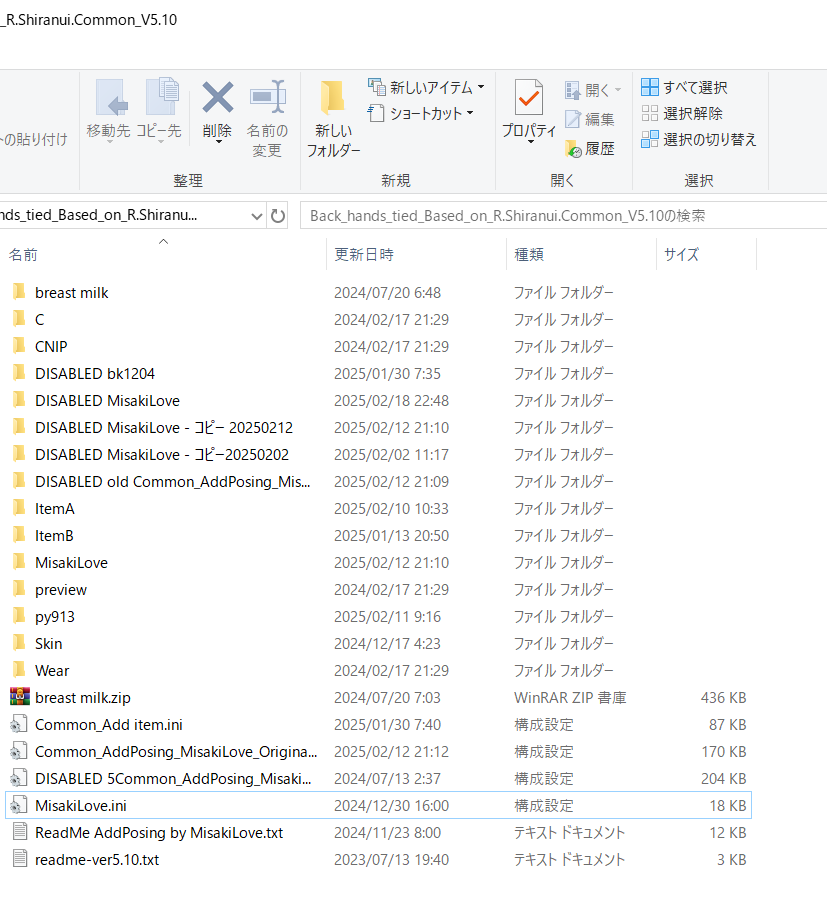Click the folder icon of py913
The width and height of the screenshot is (827, 911).
pyautogui.click(x=19, y=616)
